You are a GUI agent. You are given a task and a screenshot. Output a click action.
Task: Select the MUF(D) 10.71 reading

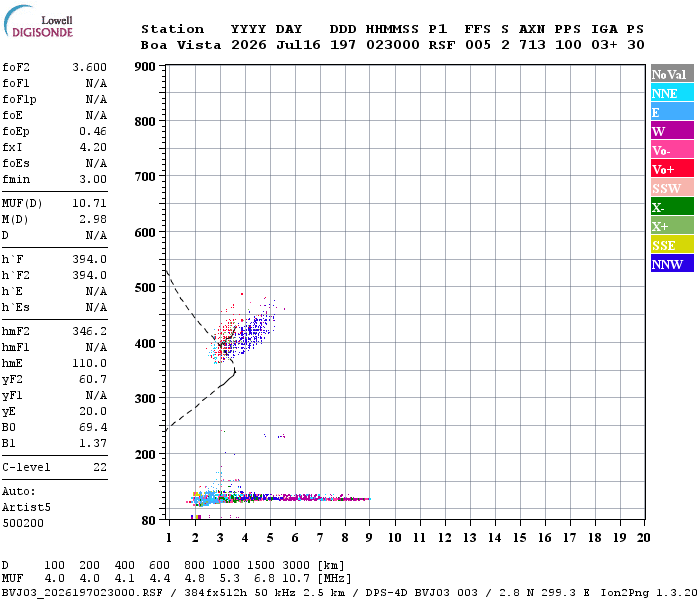click(89, 204)
